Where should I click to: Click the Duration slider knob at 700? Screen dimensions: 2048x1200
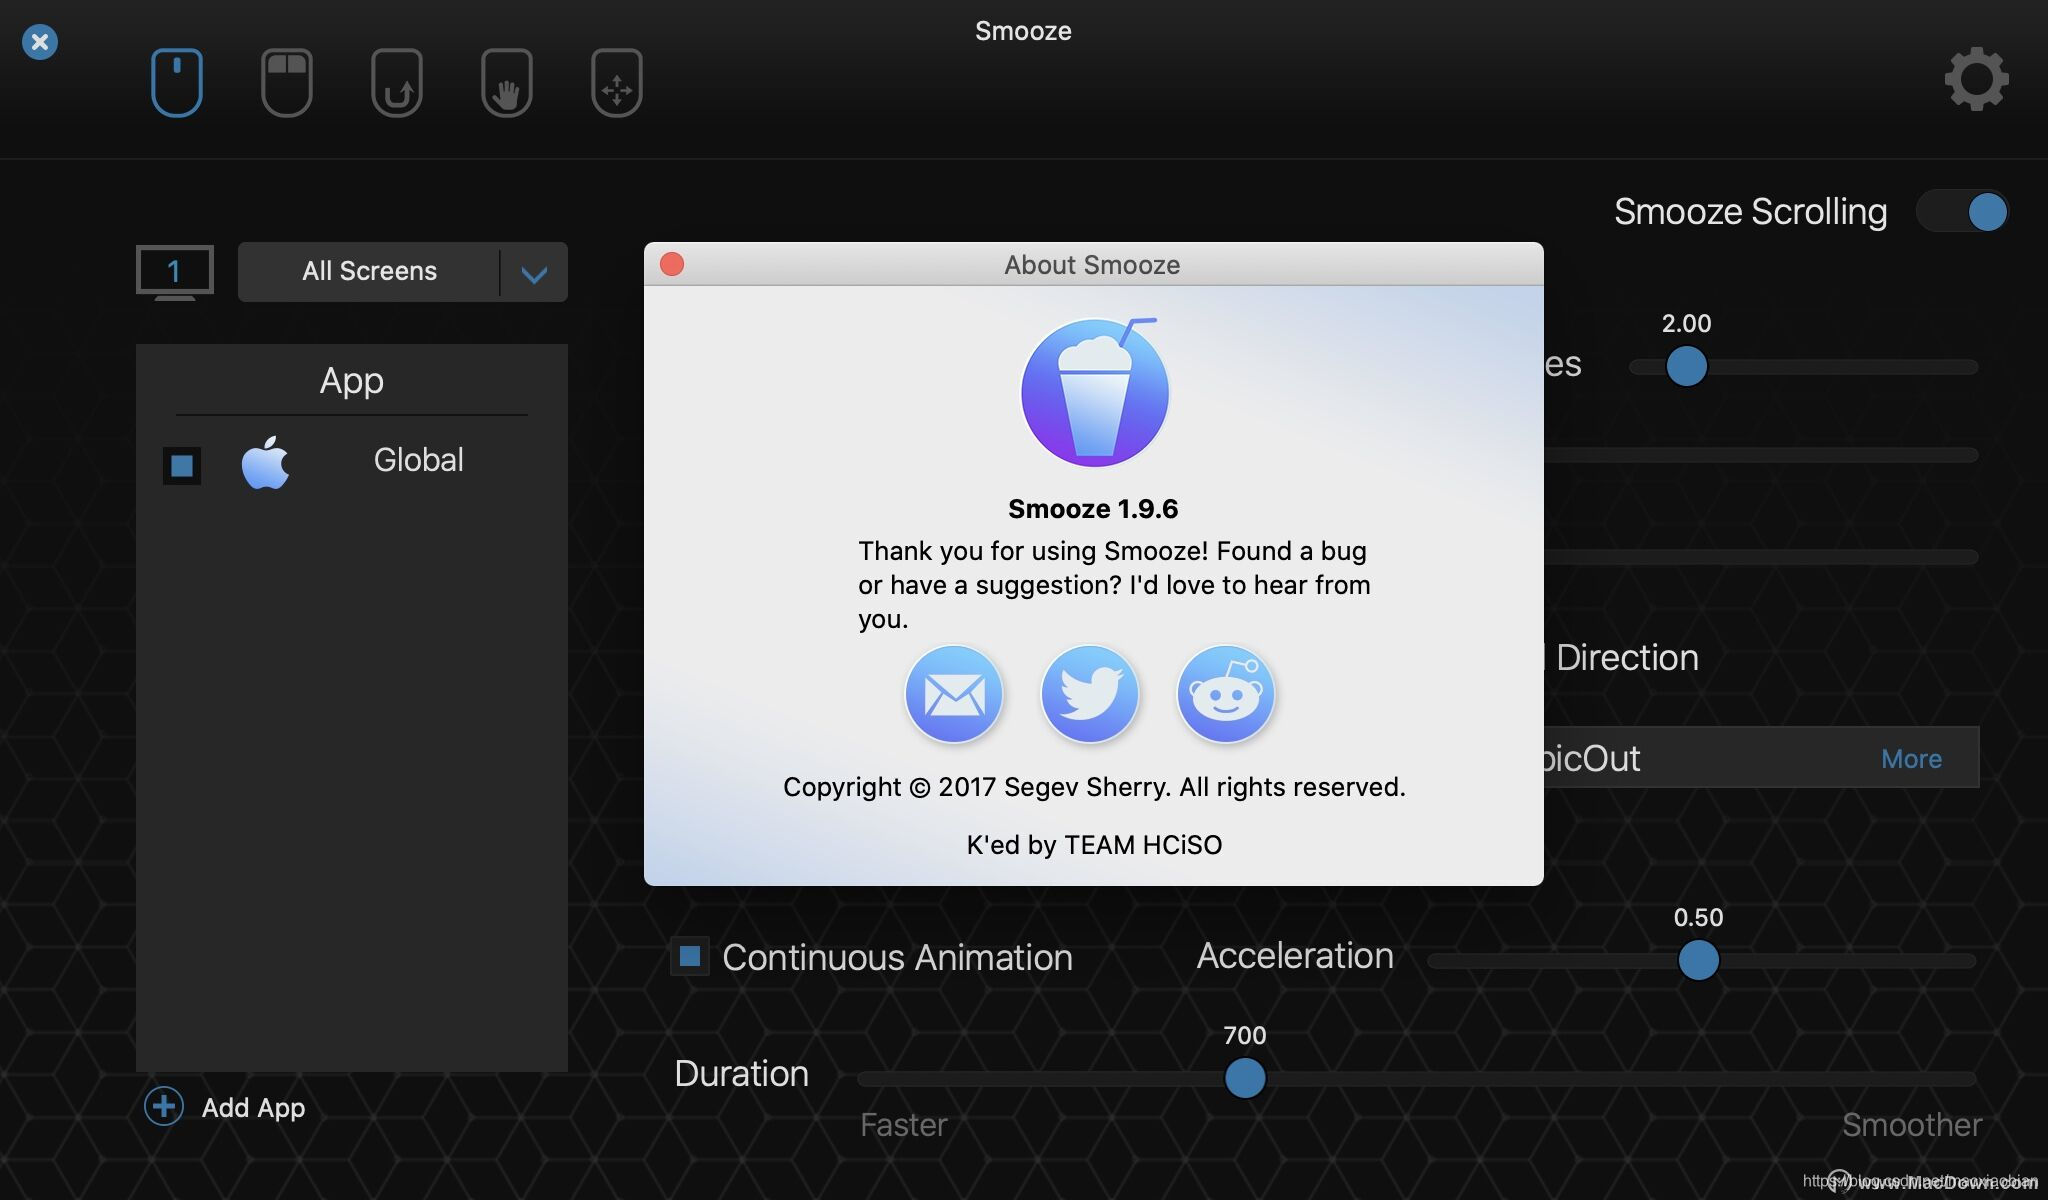pyautogui.click(x=1245, y=1078)
